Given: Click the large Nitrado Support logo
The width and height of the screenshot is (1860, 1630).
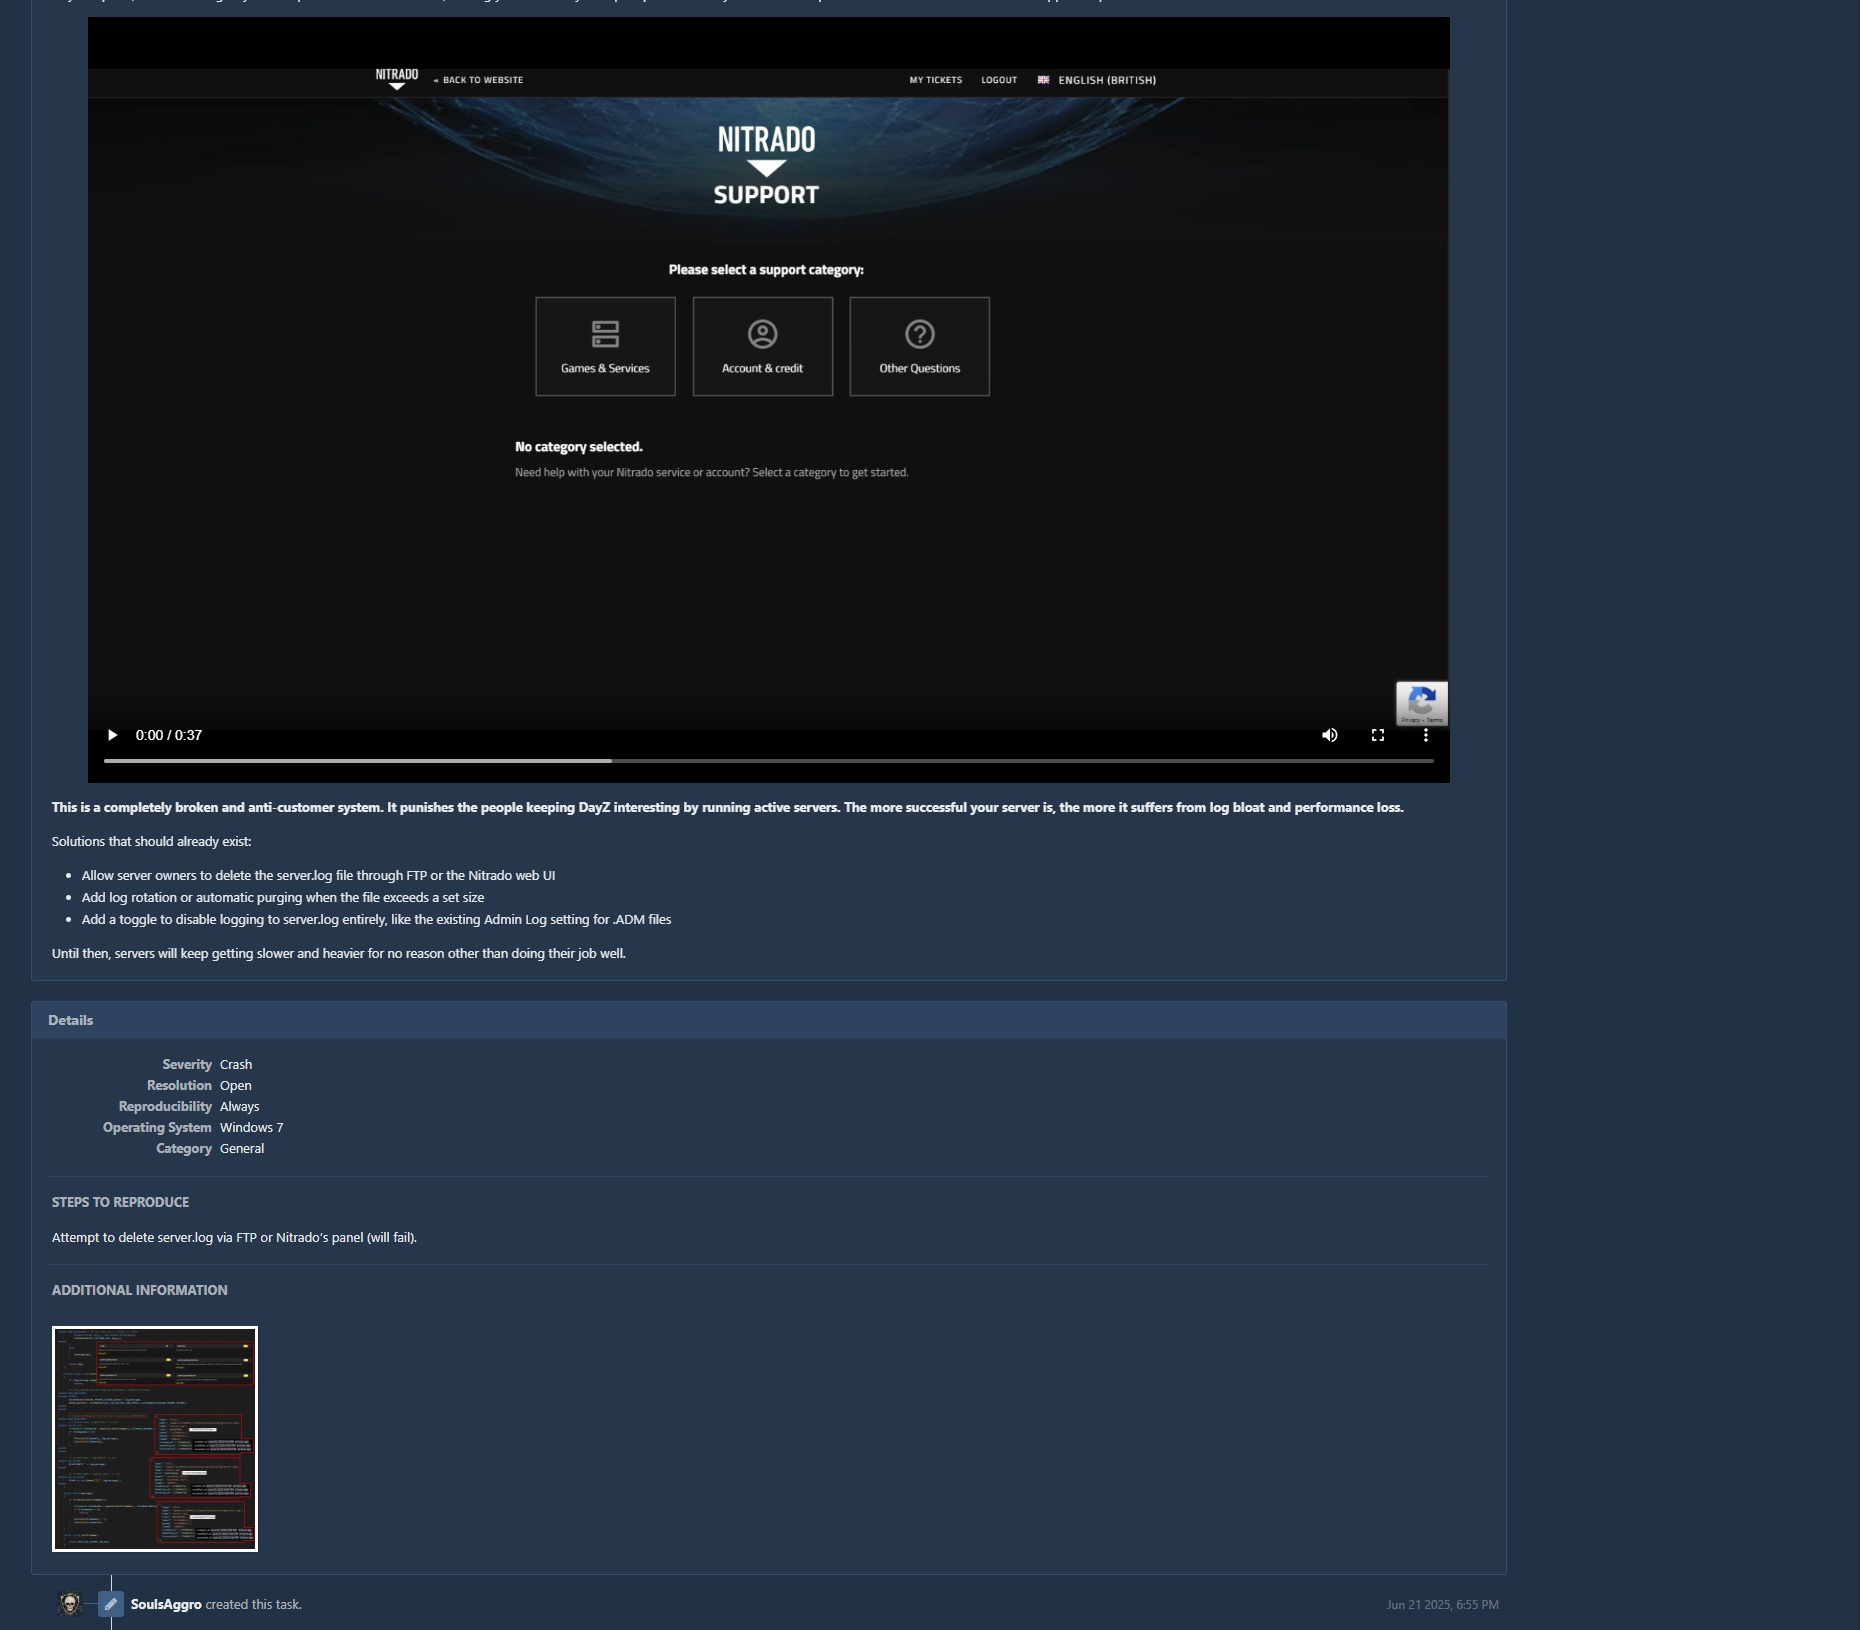Looking at the screenshot, I should (x=767, y=166).
